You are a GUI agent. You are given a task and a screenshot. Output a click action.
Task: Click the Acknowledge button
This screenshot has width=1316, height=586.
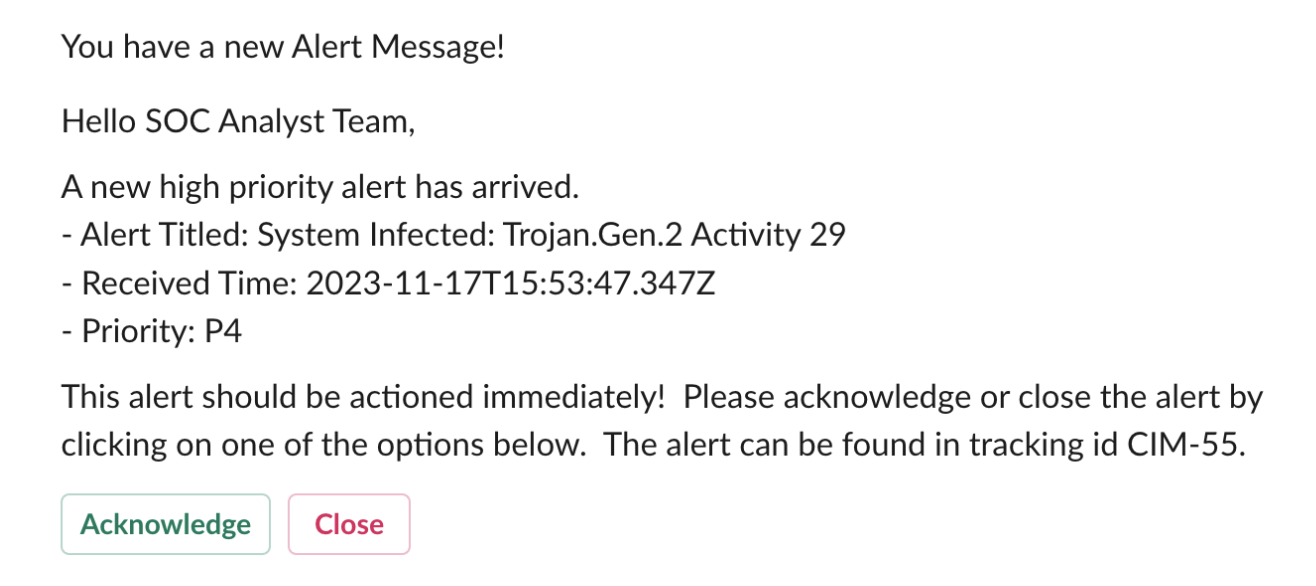pos(165,524)
